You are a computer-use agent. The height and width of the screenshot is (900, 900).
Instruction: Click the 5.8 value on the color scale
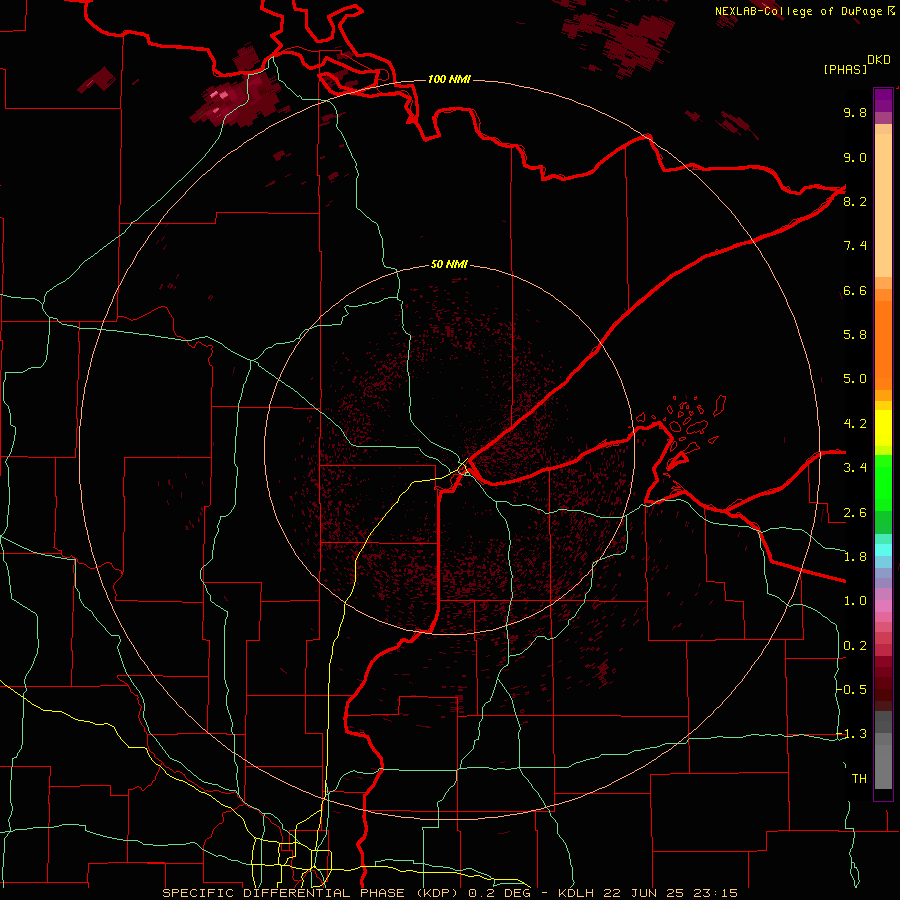[x=855, y=335]
